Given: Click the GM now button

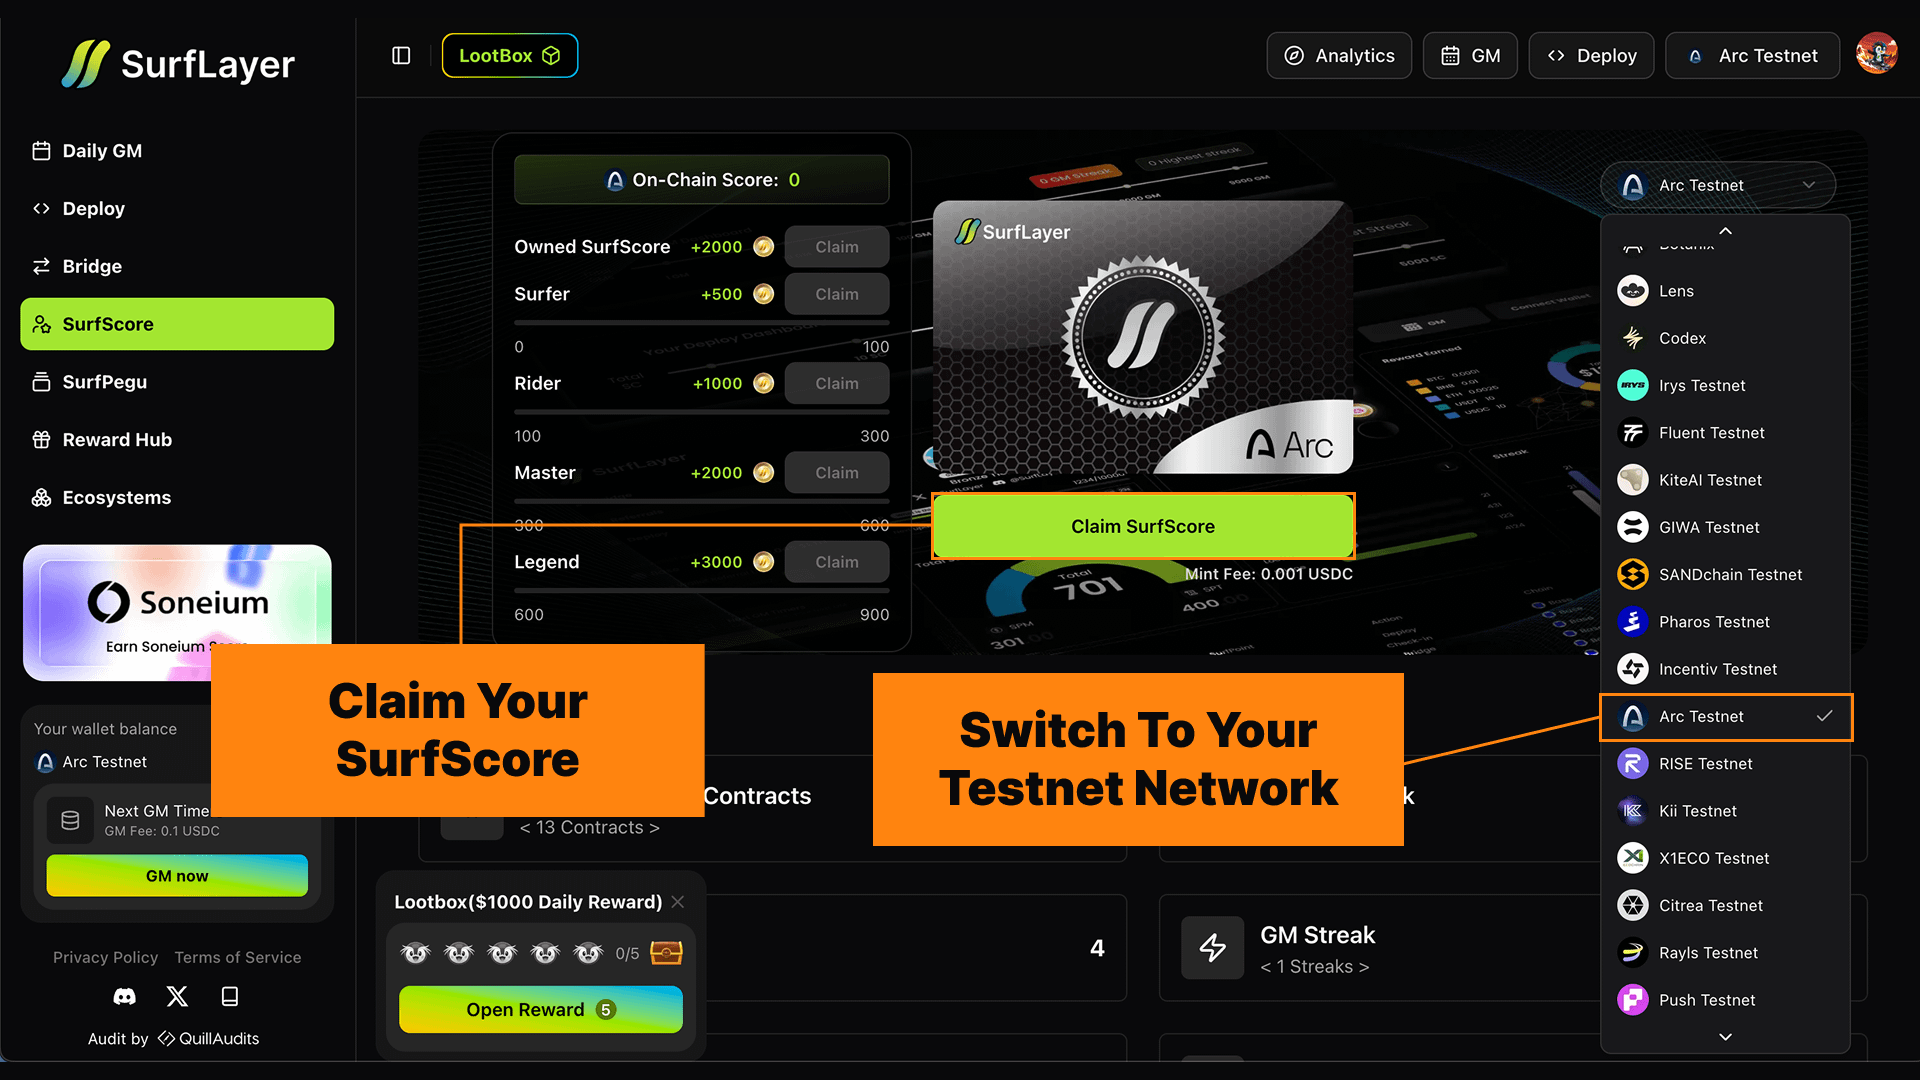Looking at the screenshot, I should pos(177,876).
